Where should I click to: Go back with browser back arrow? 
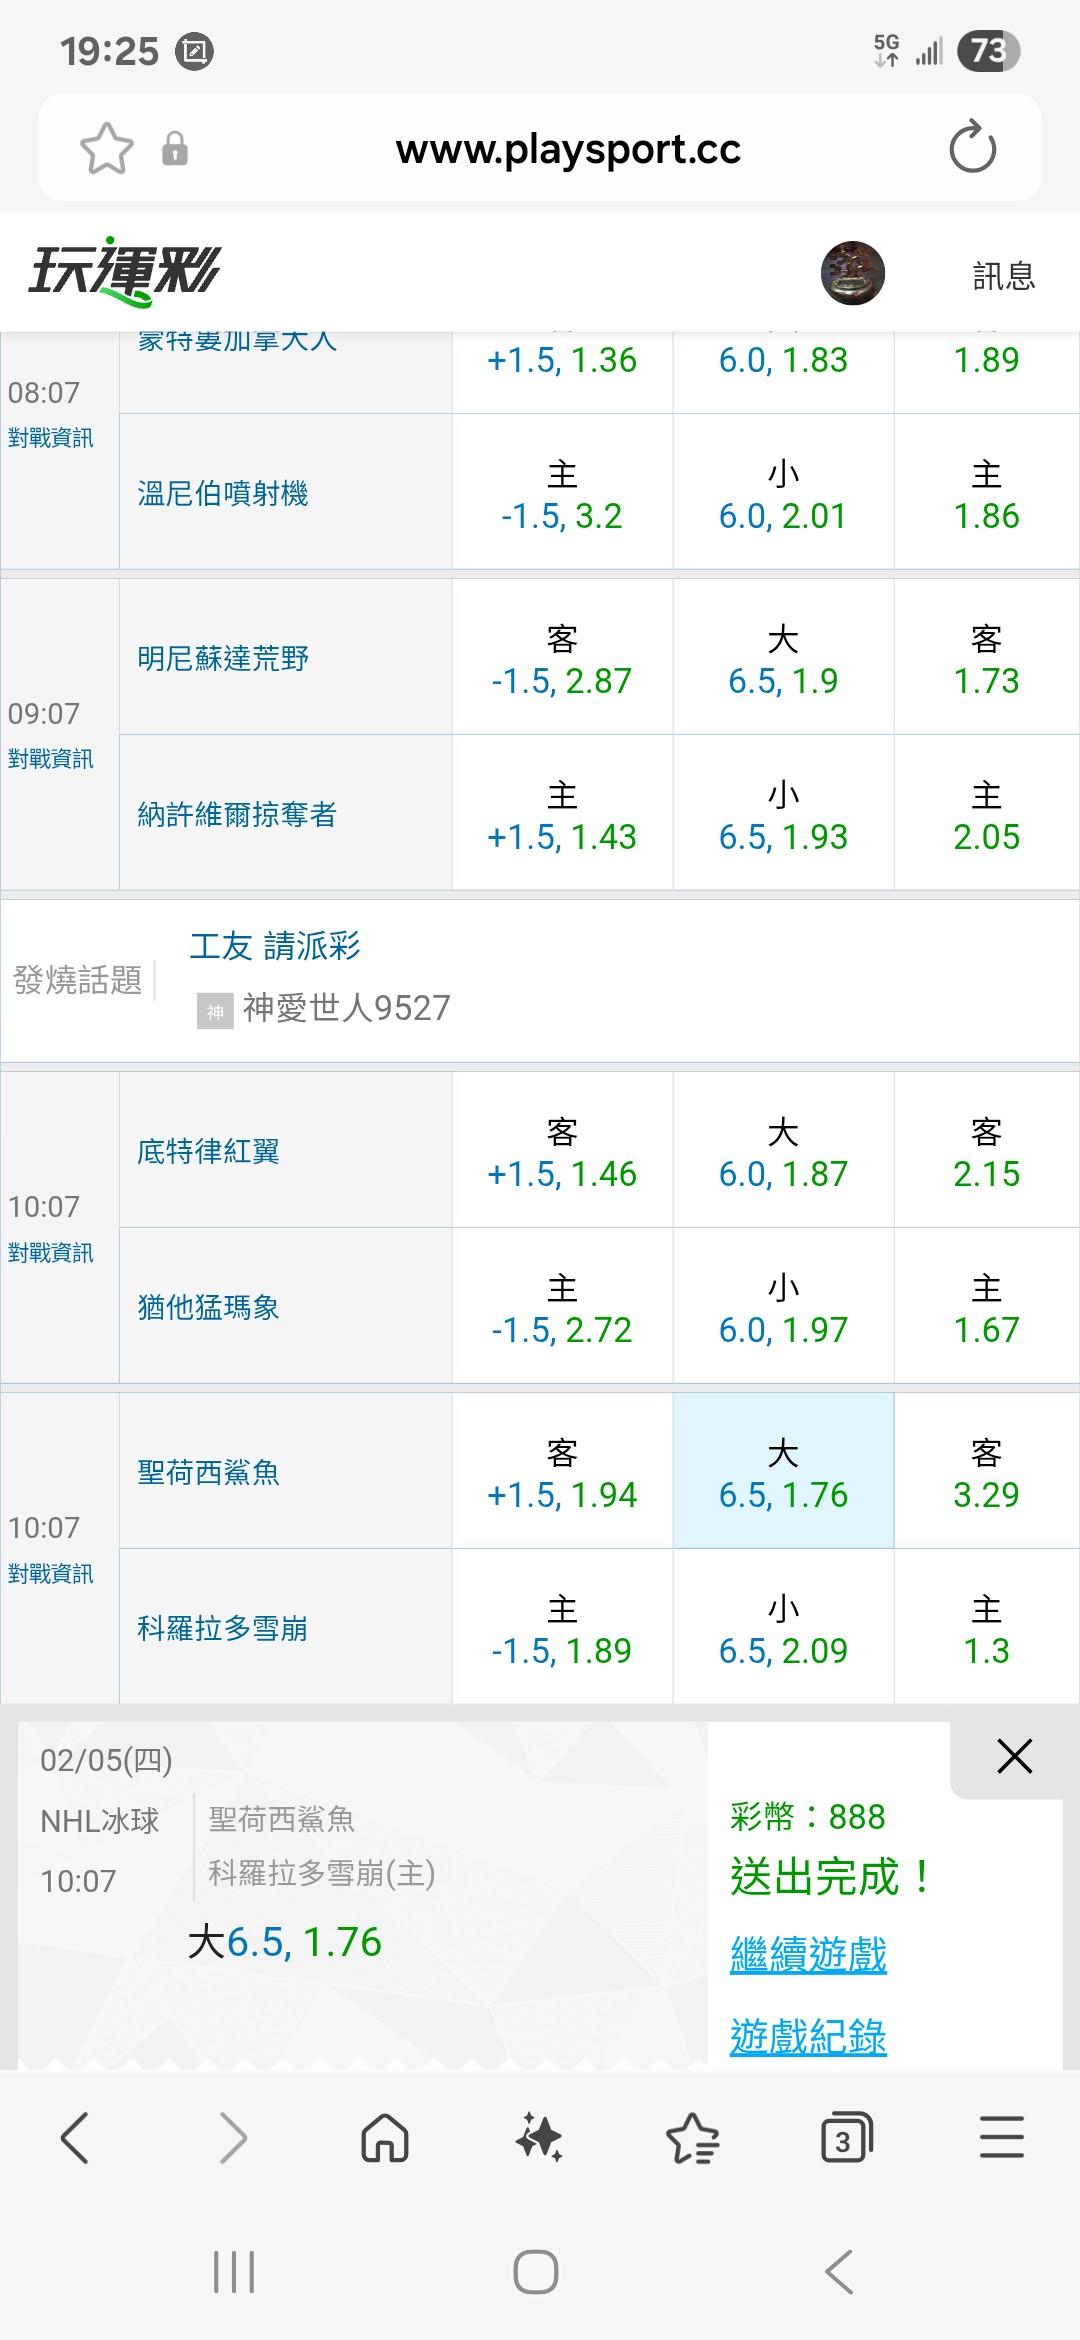click(75, 2138)
